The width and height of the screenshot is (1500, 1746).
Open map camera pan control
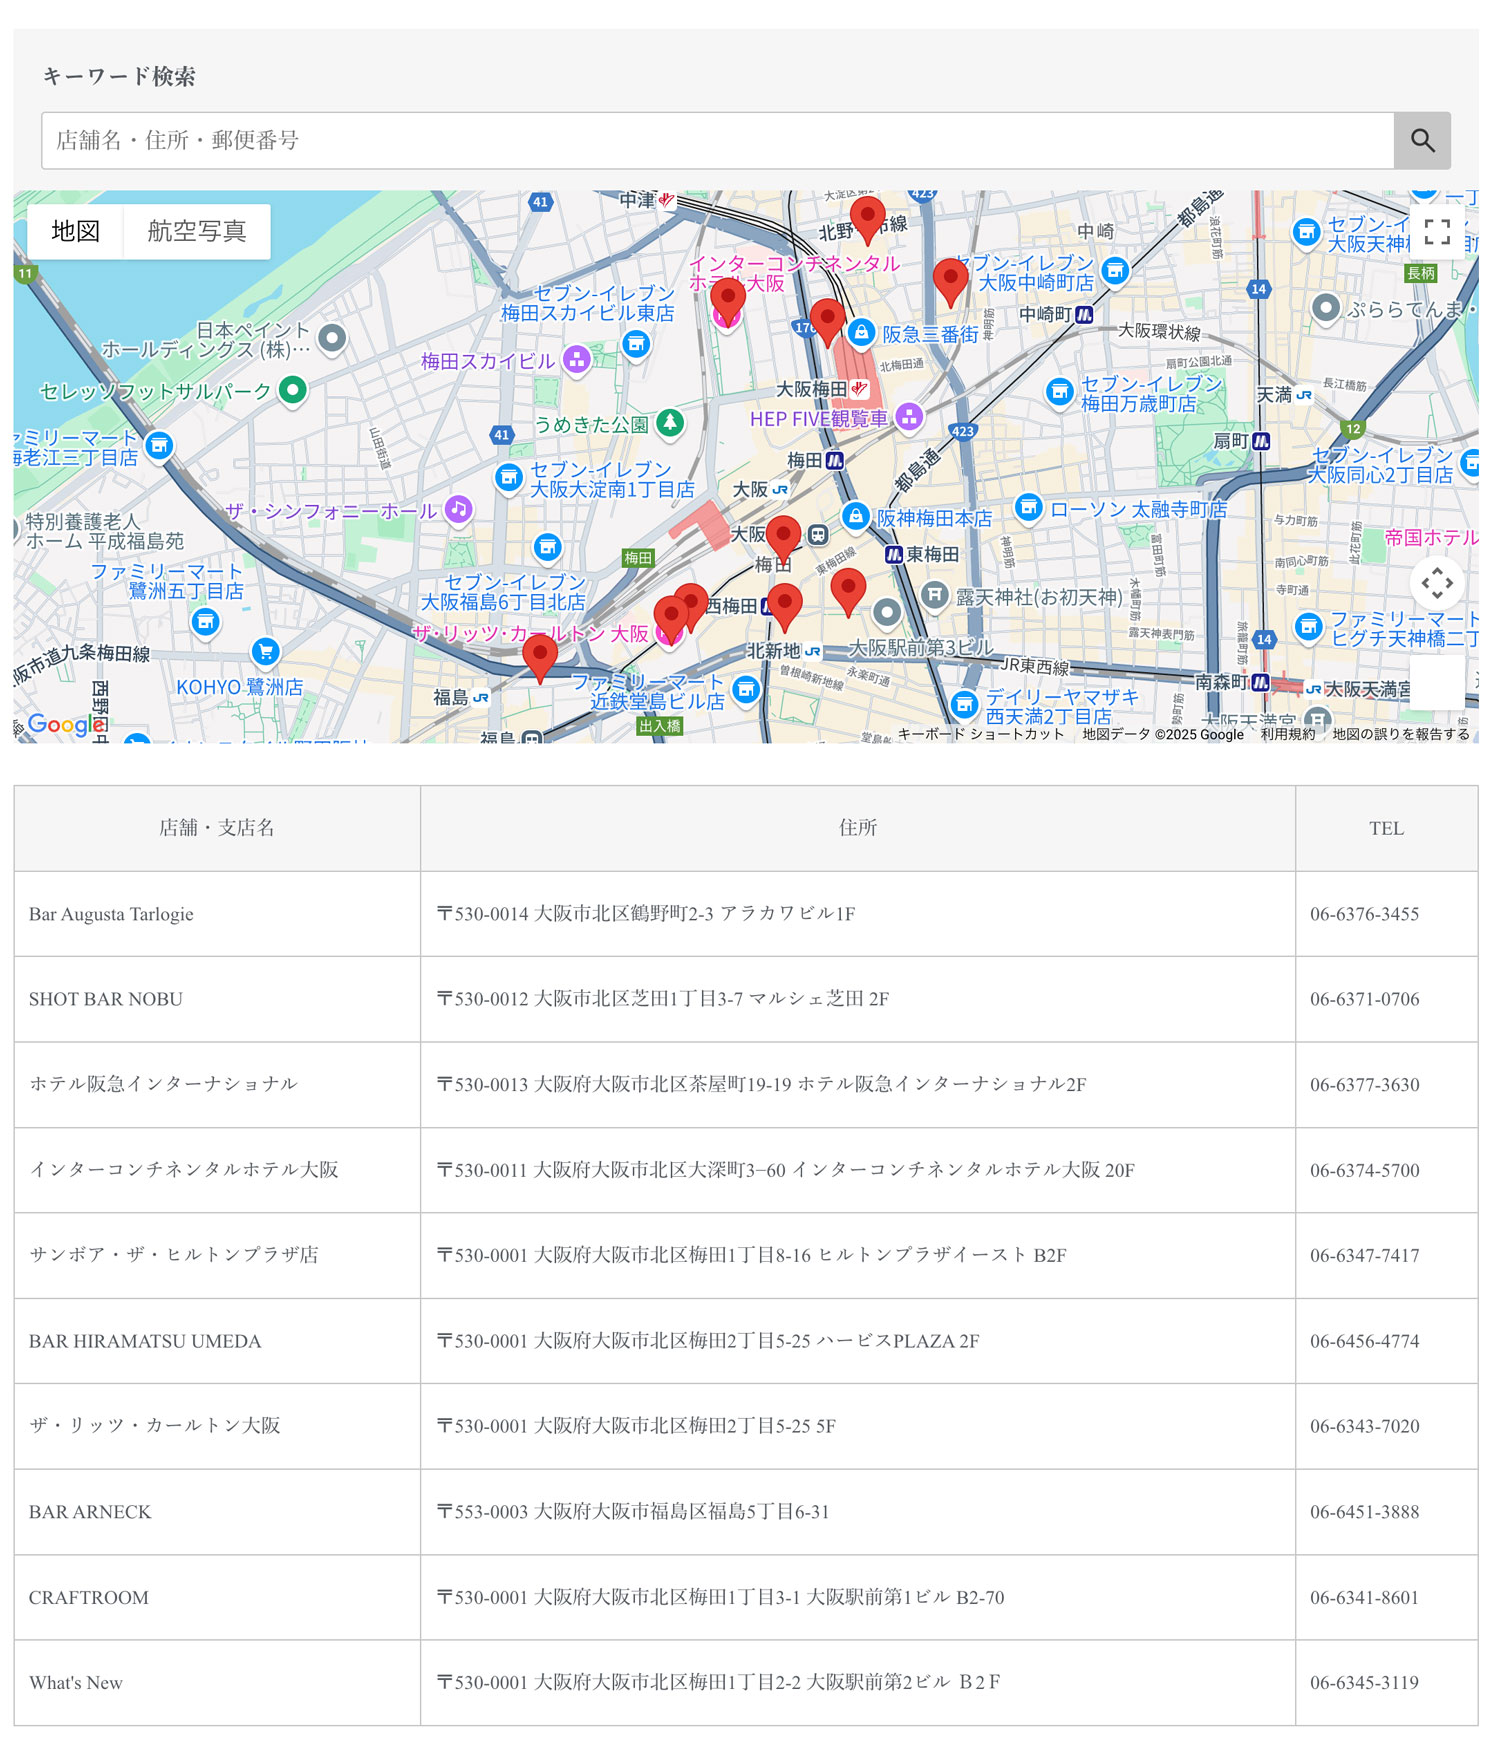[1437, 582]
